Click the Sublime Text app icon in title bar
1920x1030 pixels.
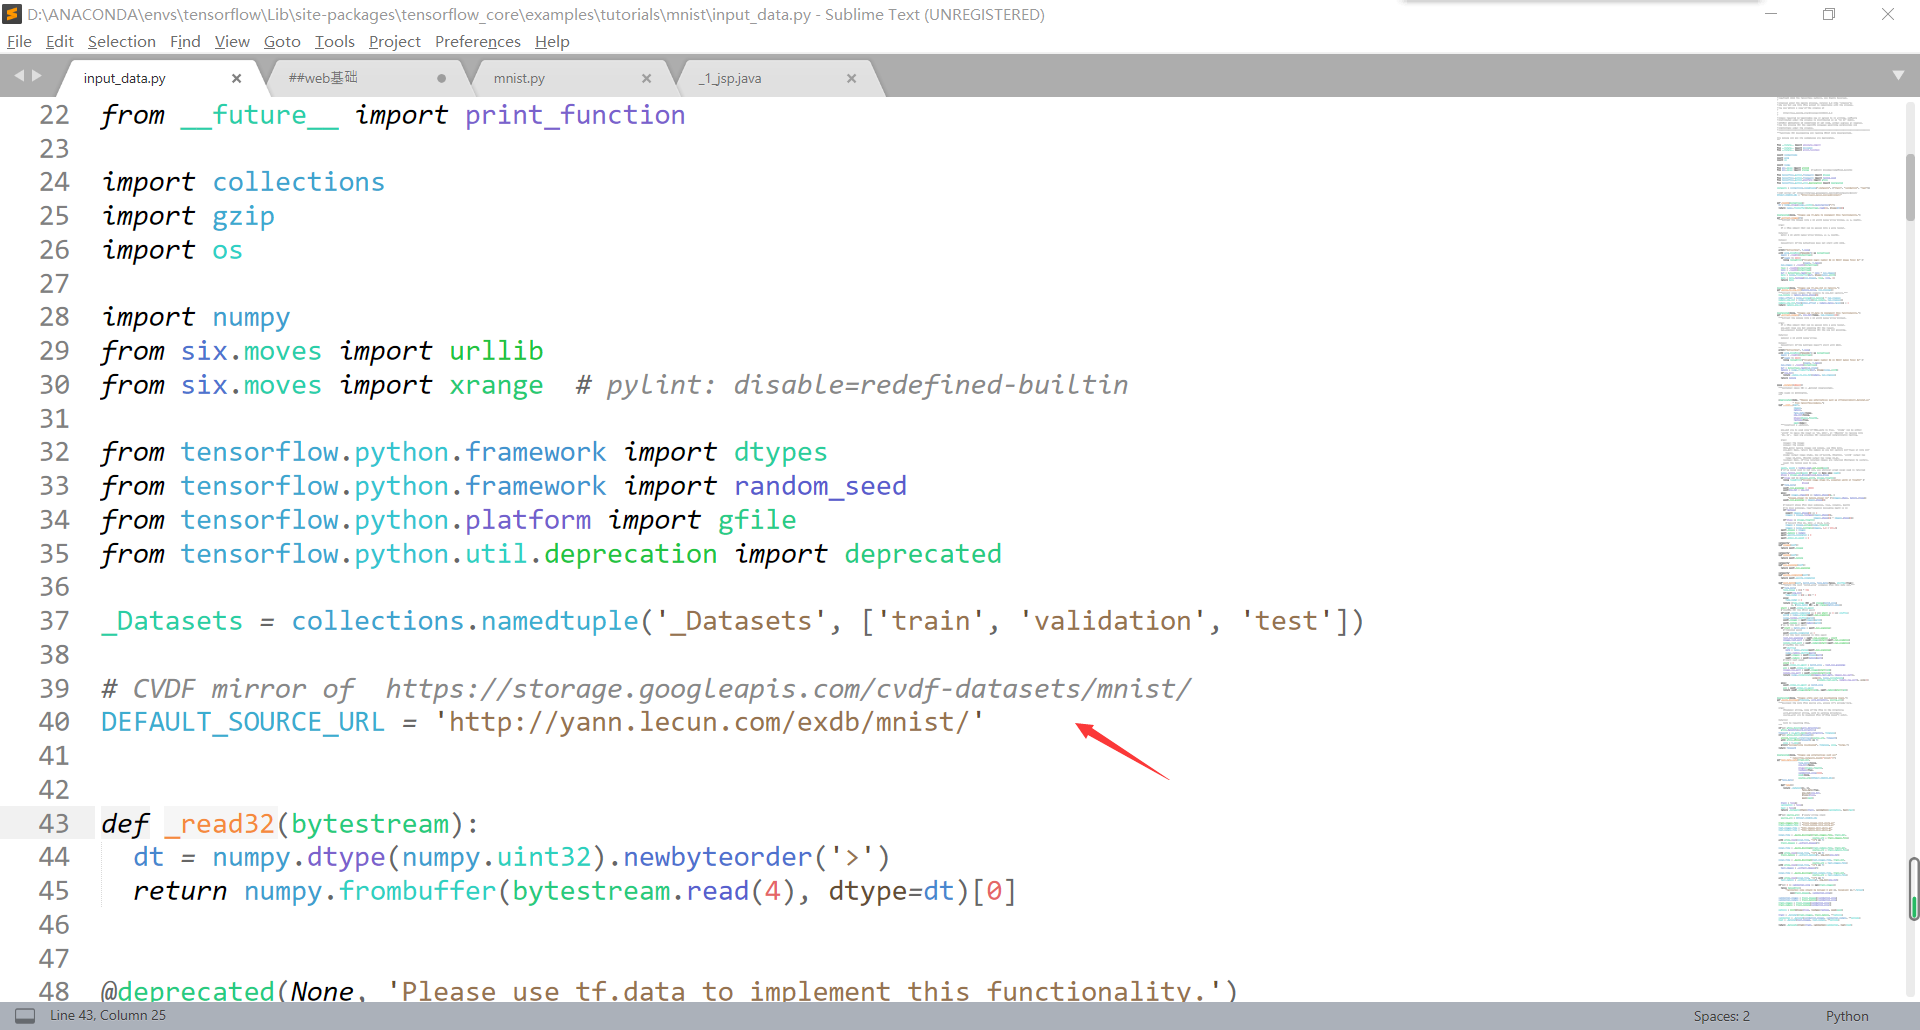[13, 14]
